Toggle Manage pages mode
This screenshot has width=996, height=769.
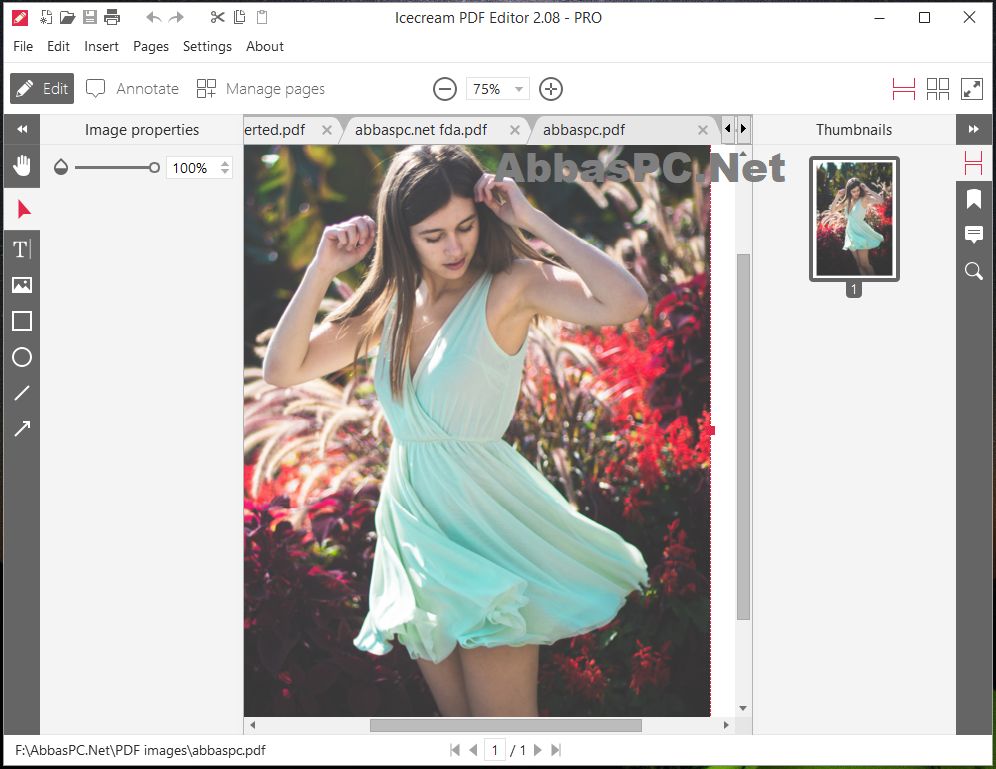[261, 89]
